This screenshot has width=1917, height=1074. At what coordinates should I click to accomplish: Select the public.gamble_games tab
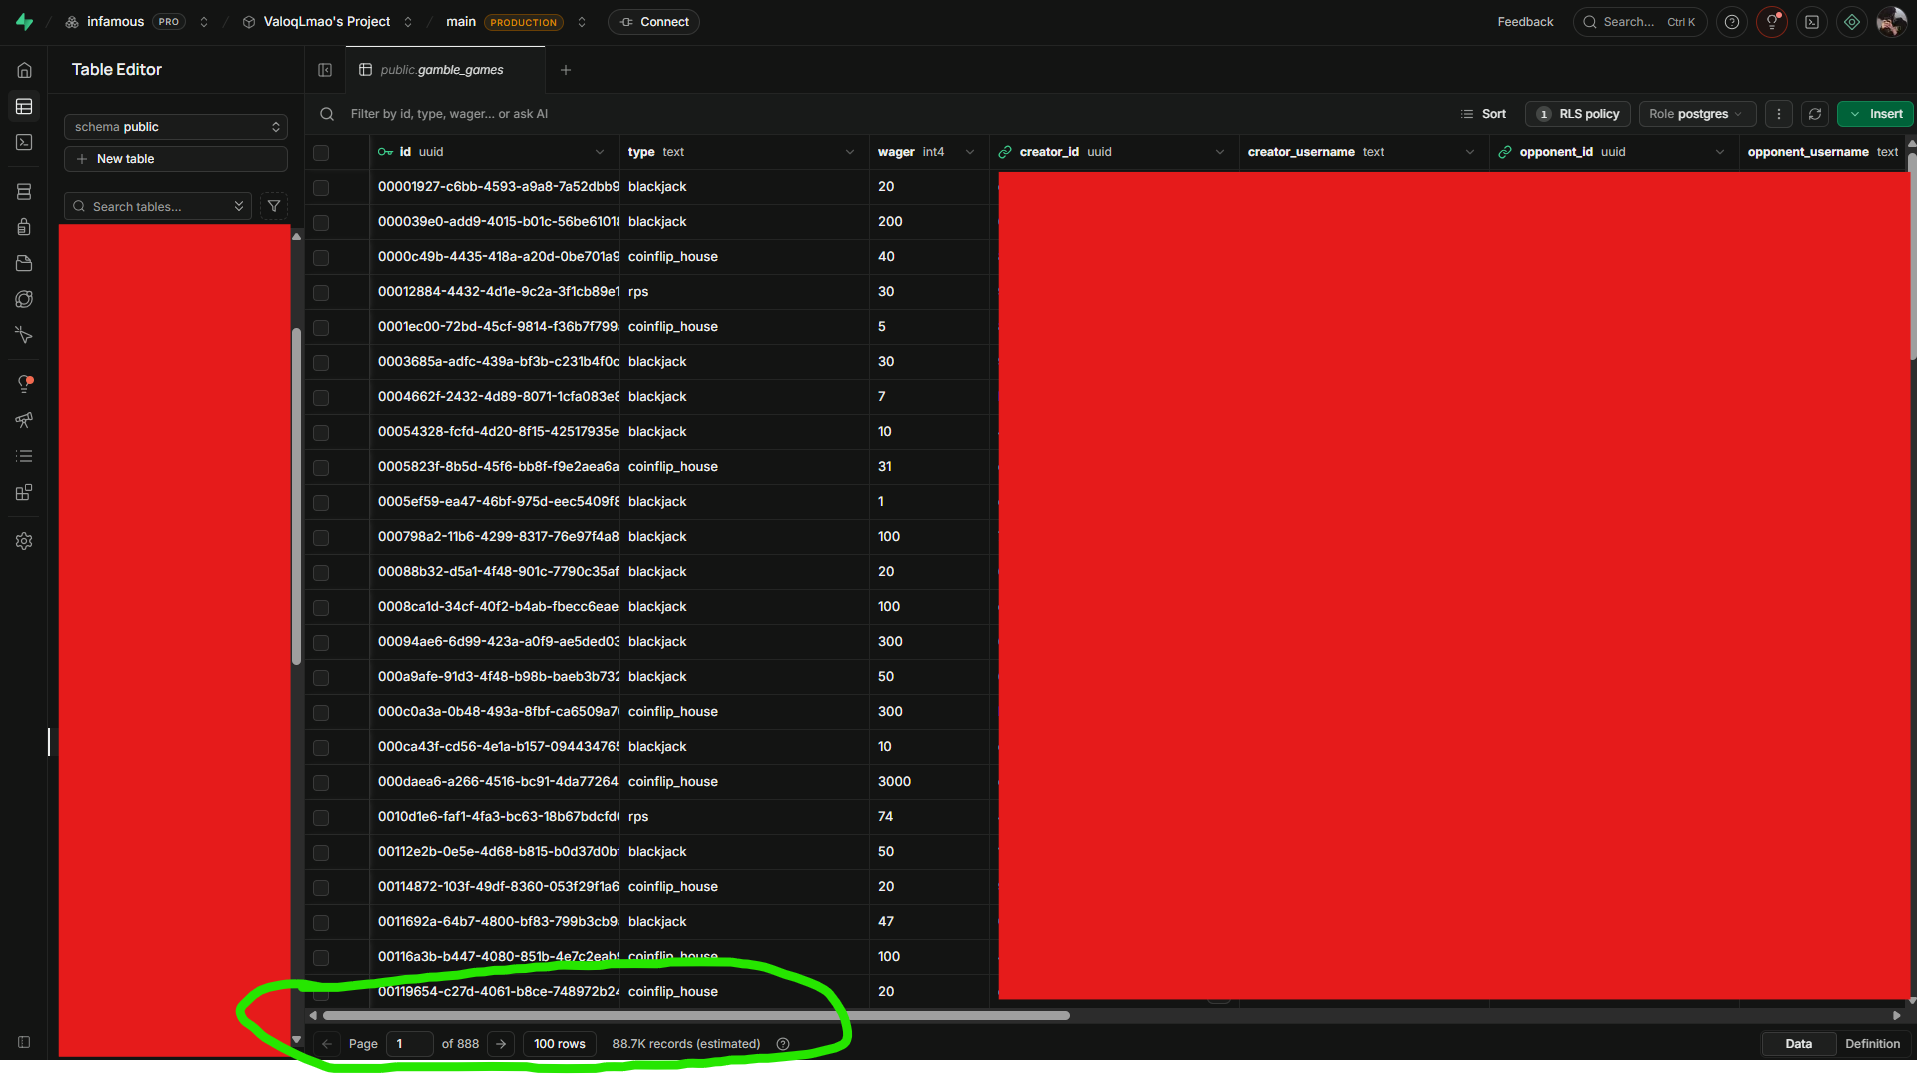tap(445, 70)
